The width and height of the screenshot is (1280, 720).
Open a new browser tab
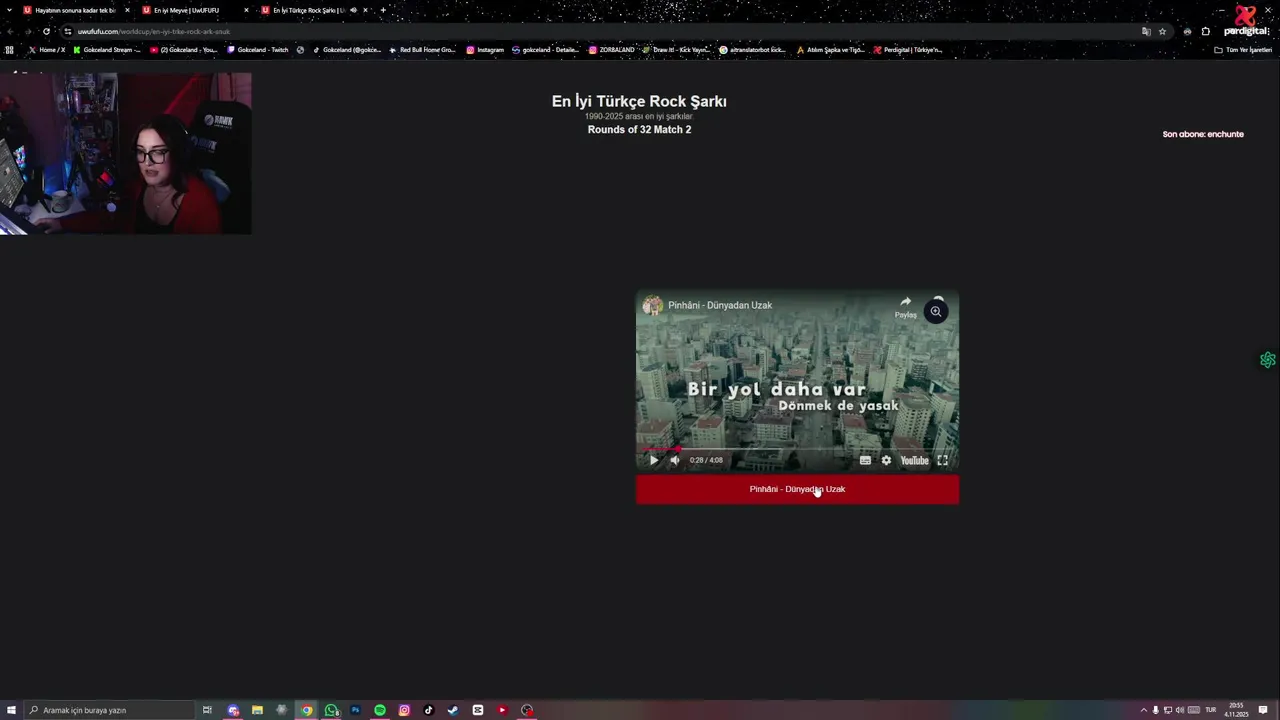coord(383,10)
